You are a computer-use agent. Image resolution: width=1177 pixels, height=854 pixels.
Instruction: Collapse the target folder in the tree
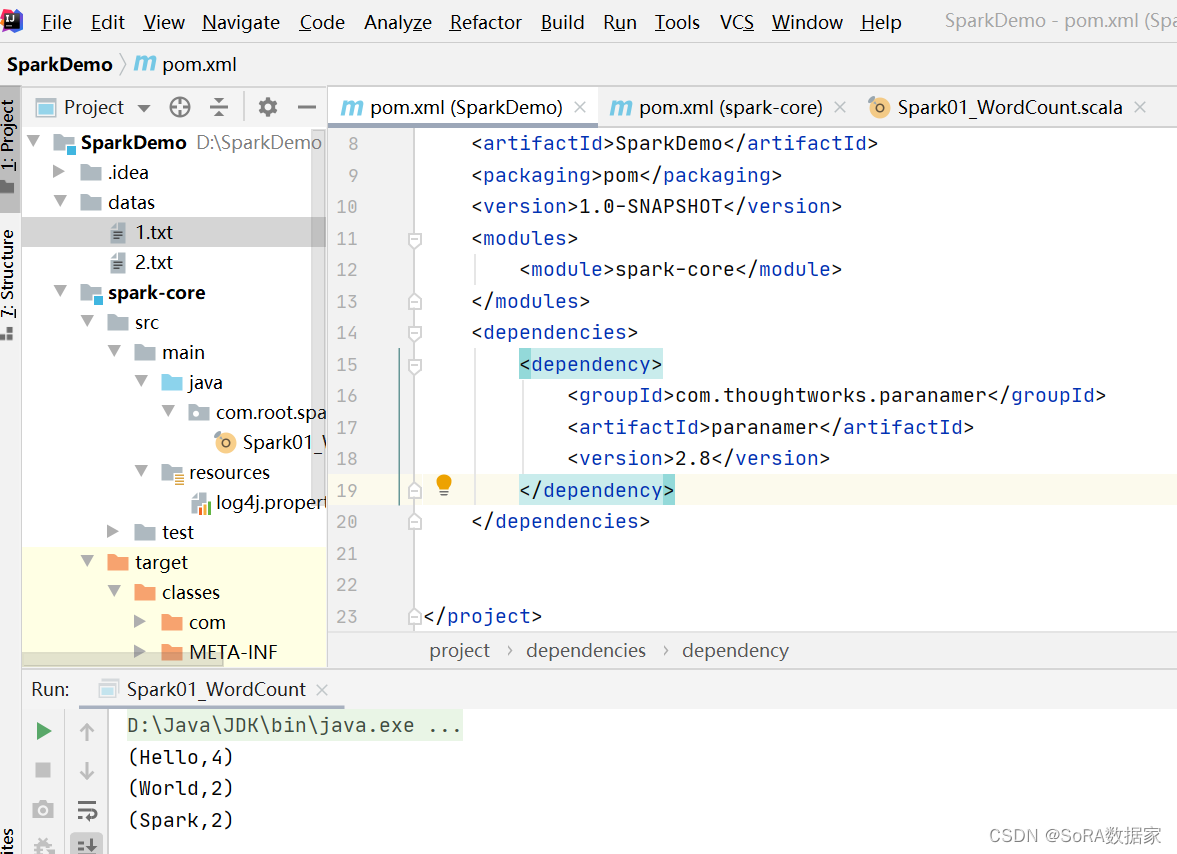86,562
